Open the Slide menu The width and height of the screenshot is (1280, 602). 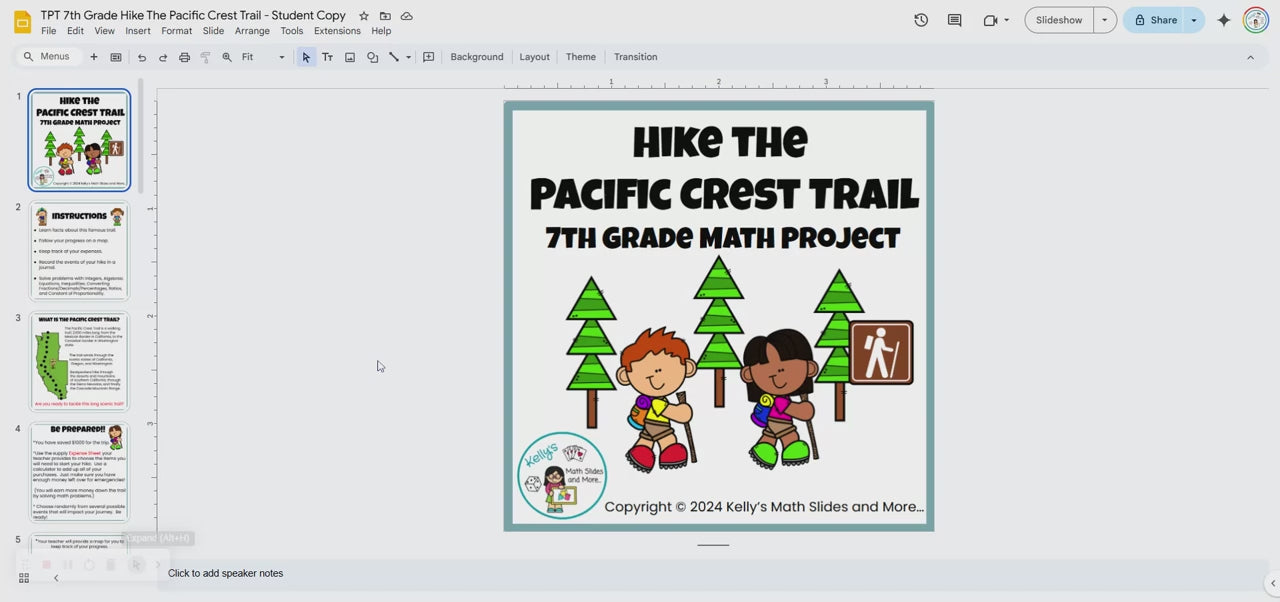point(213,31)
